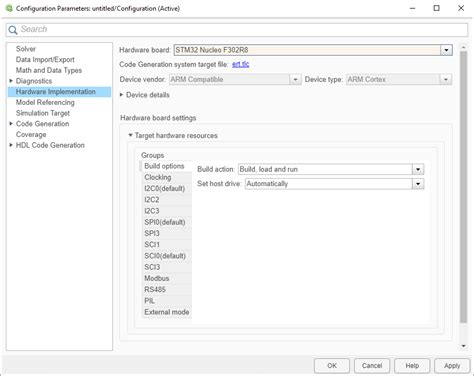The height and width of the screenshot is (376, 474).
Task: Select Solver in the left pane
Action: (26, 49)
